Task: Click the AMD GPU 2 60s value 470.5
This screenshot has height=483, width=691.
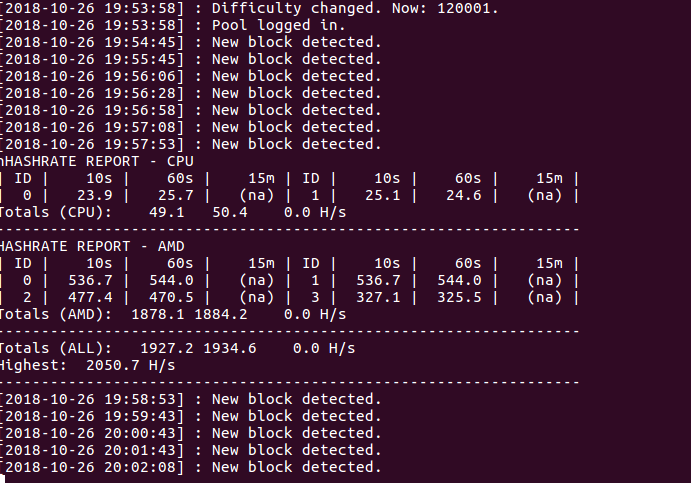Action: (x=171, y=297)
